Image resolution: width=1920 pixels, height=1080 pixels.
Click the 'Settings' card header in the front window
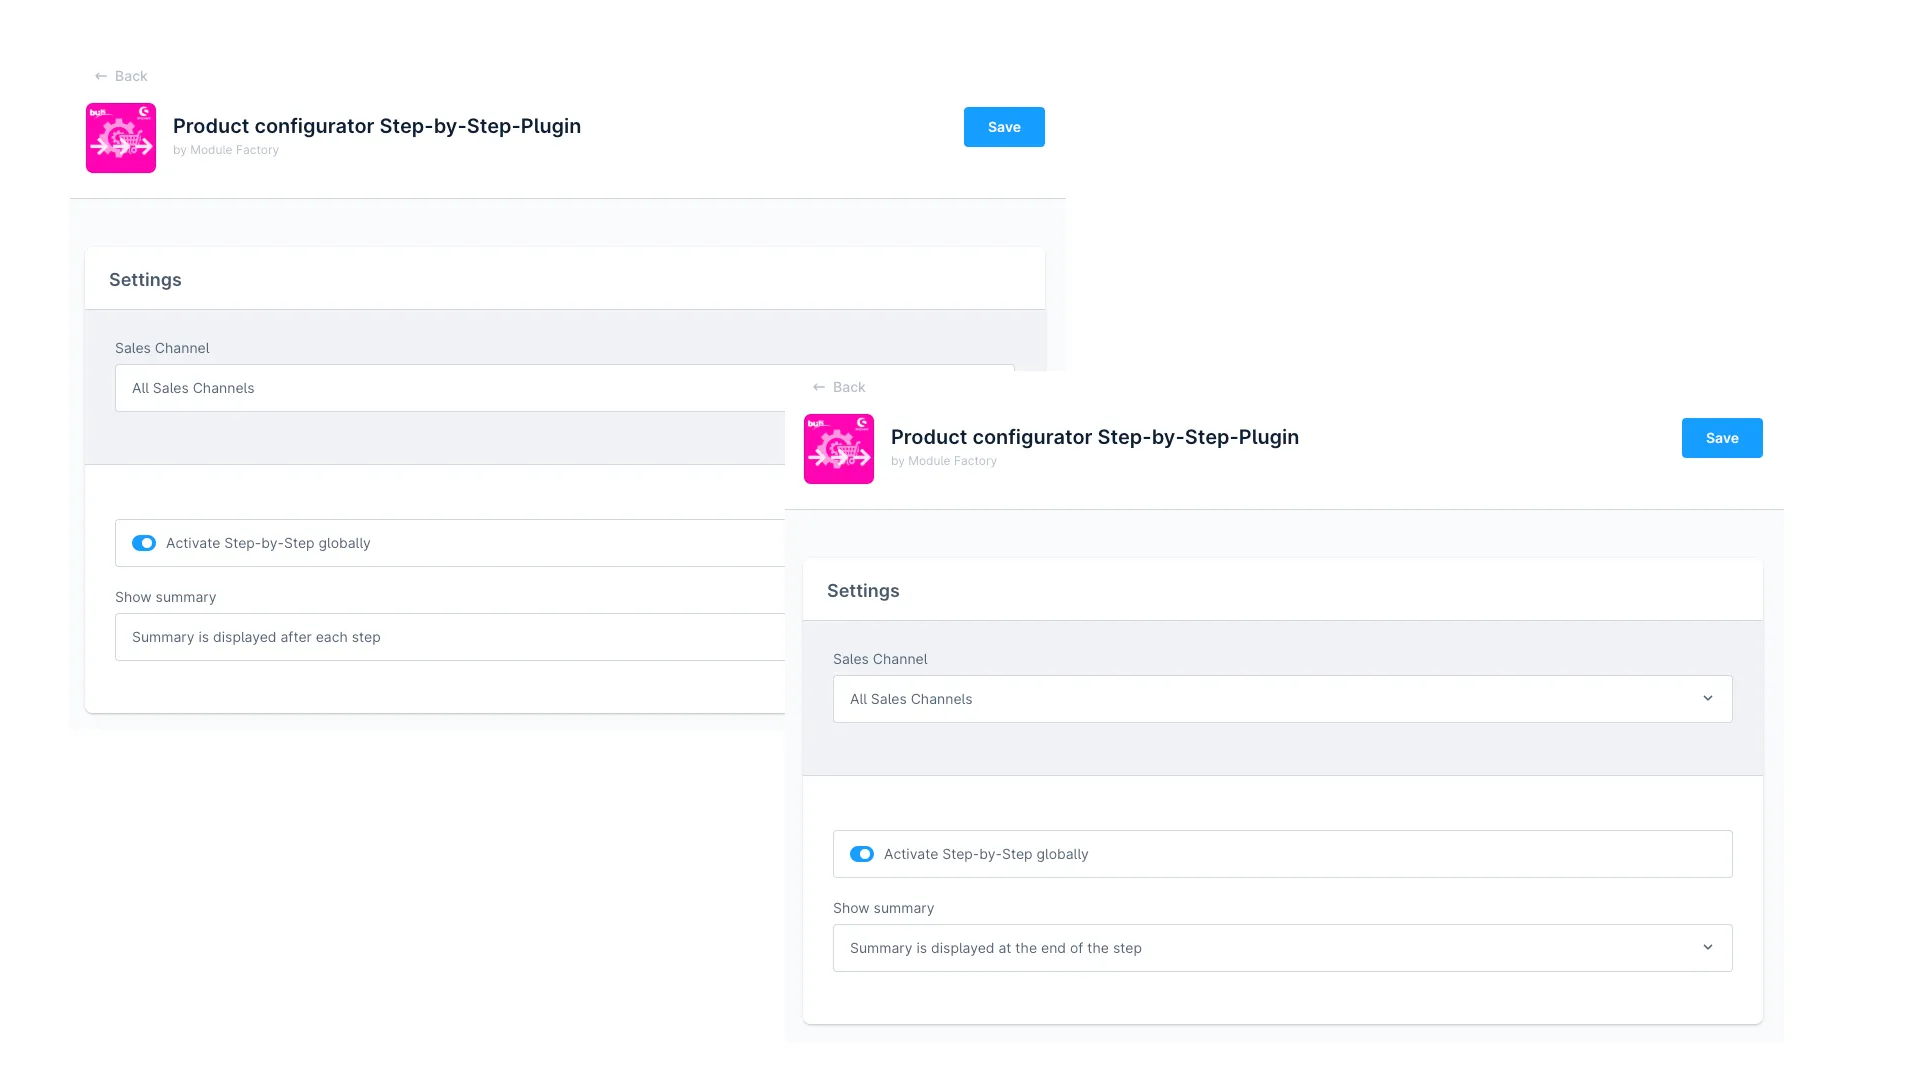[863, 591]
